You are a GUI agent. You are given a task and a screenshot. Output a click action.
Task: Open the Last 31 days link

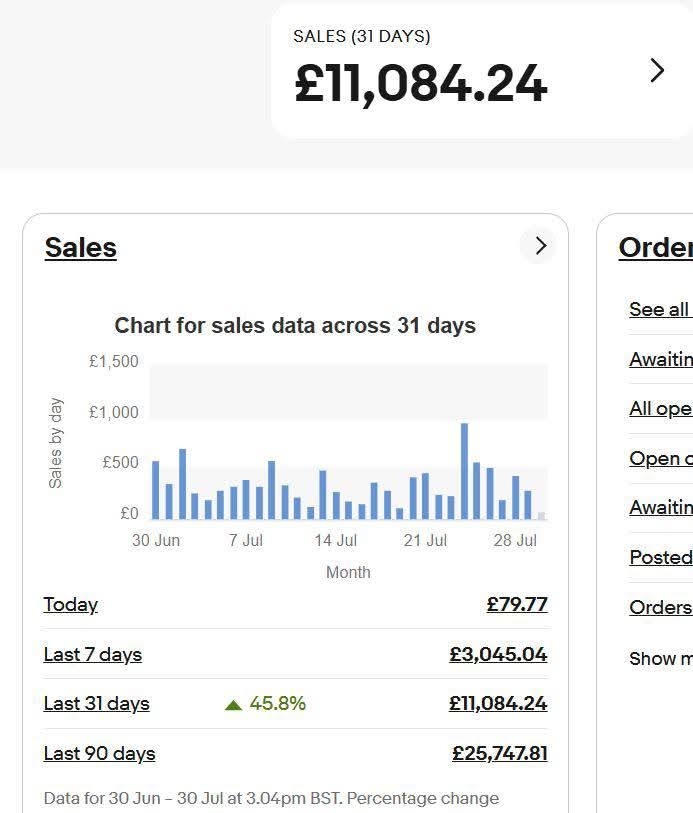tap(97, 704)
